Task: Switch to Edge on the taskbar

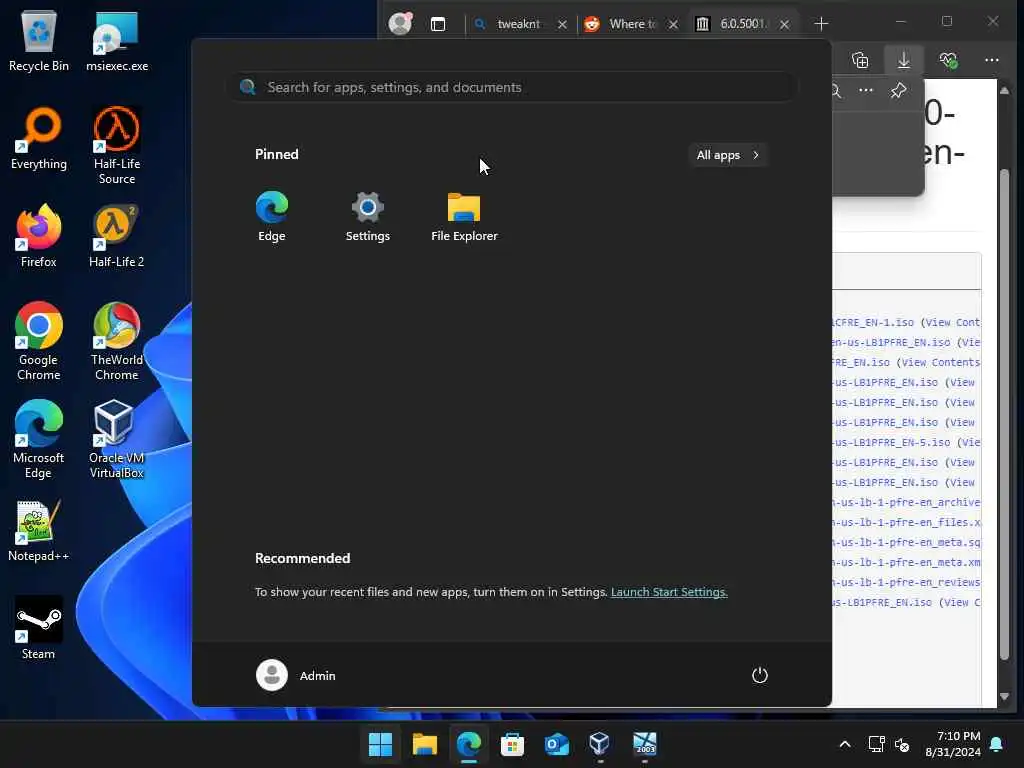Action: pos(469,744)
